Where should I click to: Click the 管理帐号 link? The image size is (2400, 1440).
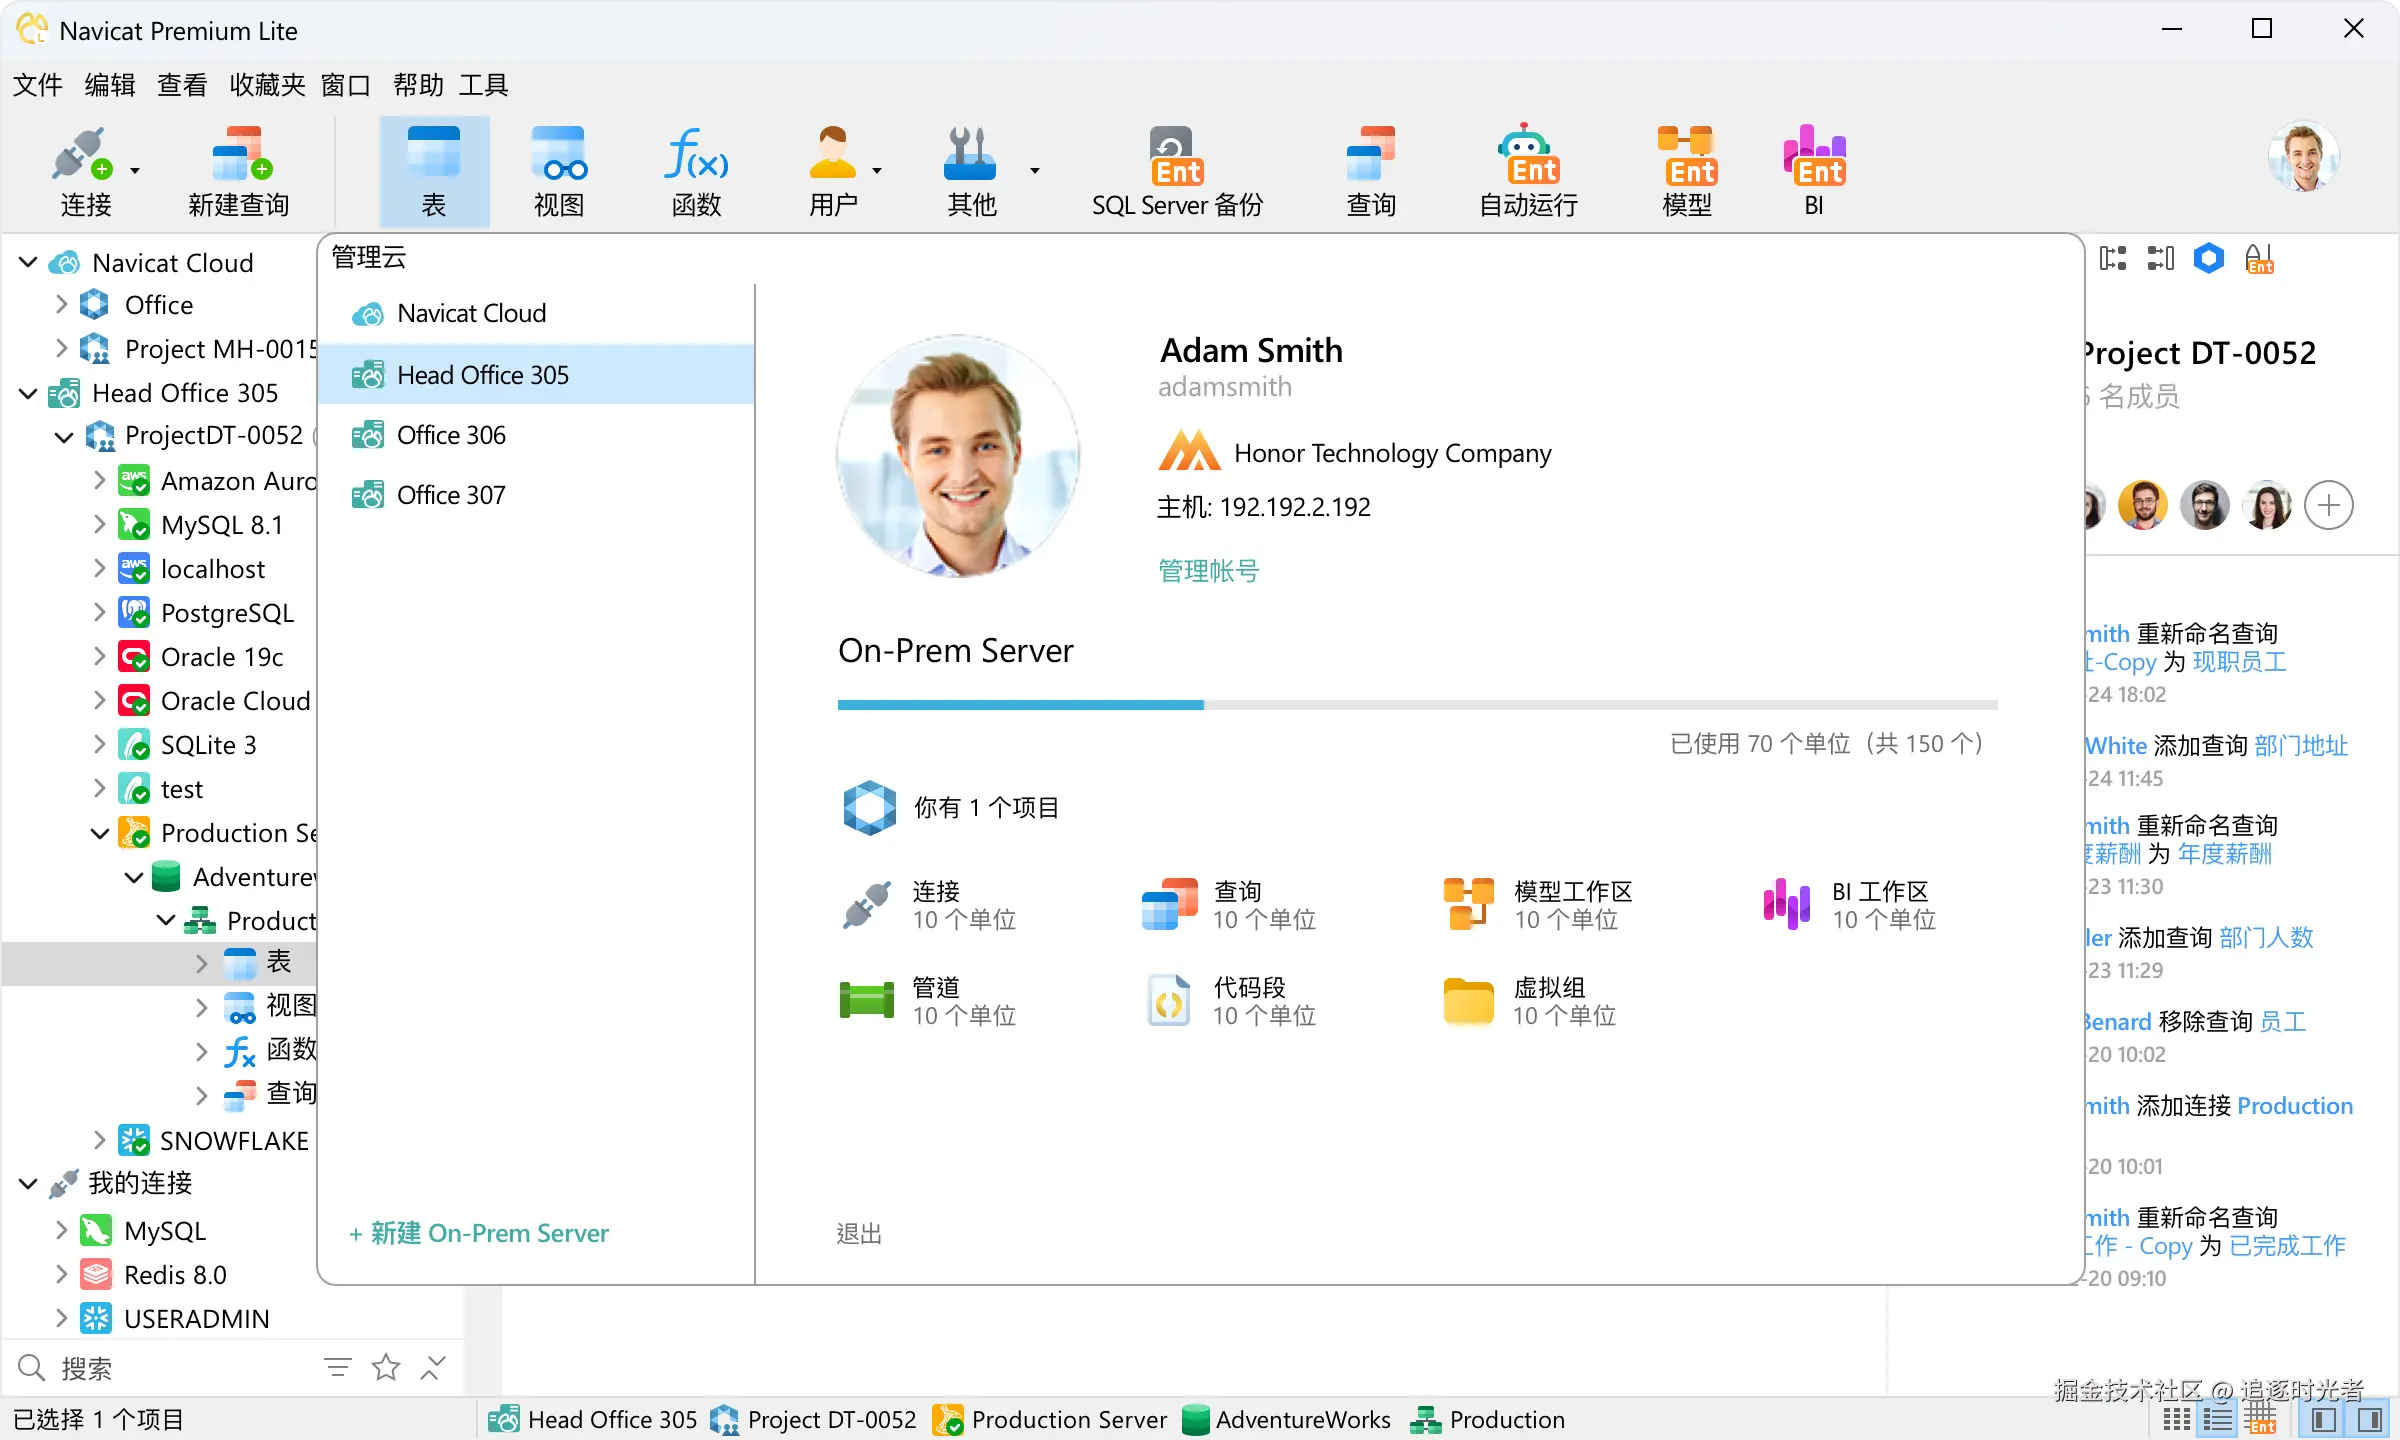[x=1208, y=571]
